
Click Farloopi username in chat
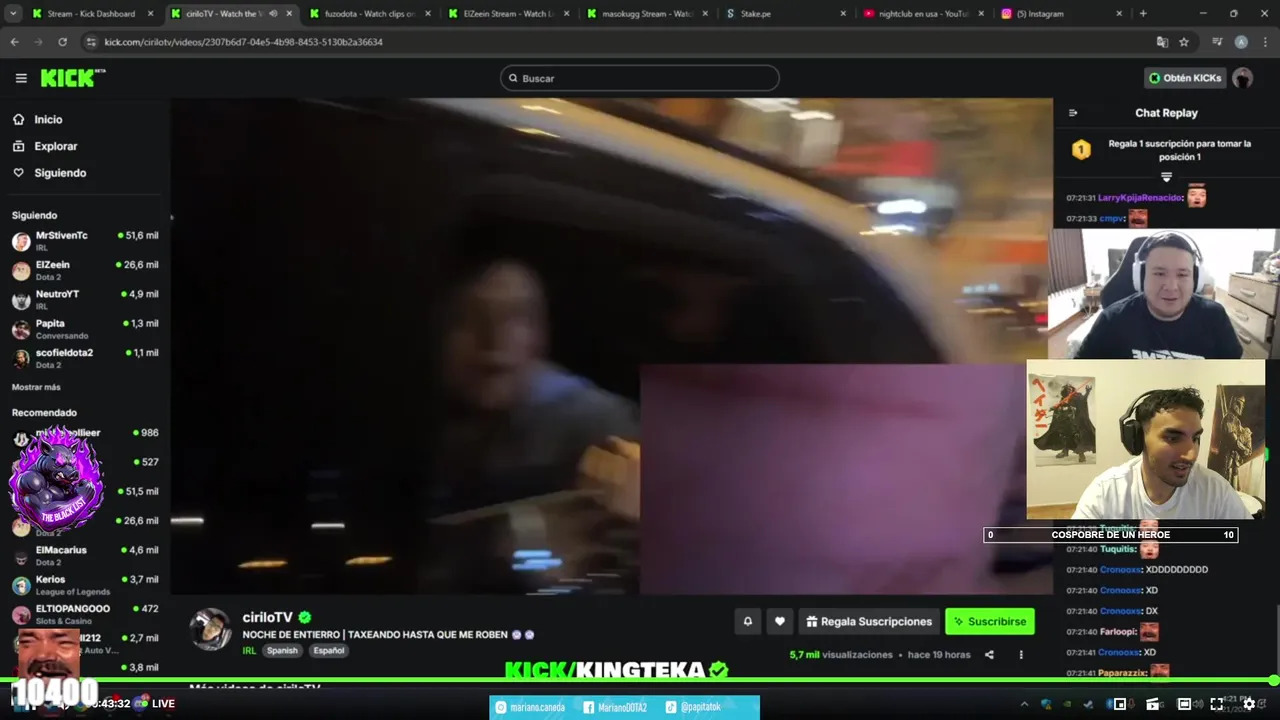pos(1117,632)
